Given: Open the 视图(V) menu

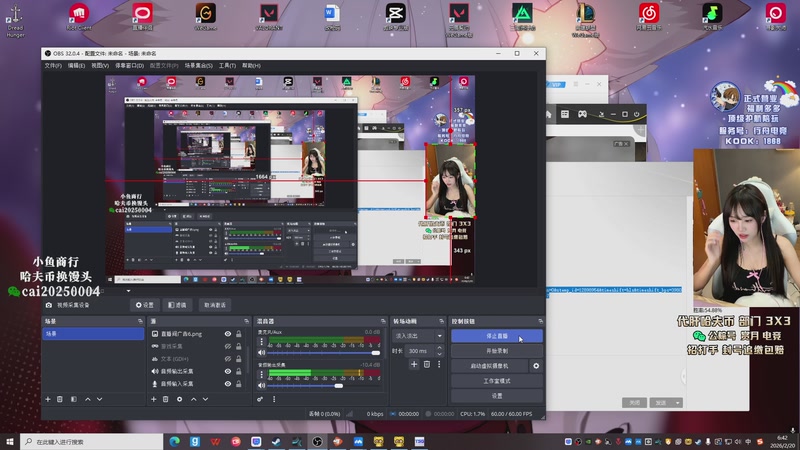Looking at the screenshot, I should (100, 66).
